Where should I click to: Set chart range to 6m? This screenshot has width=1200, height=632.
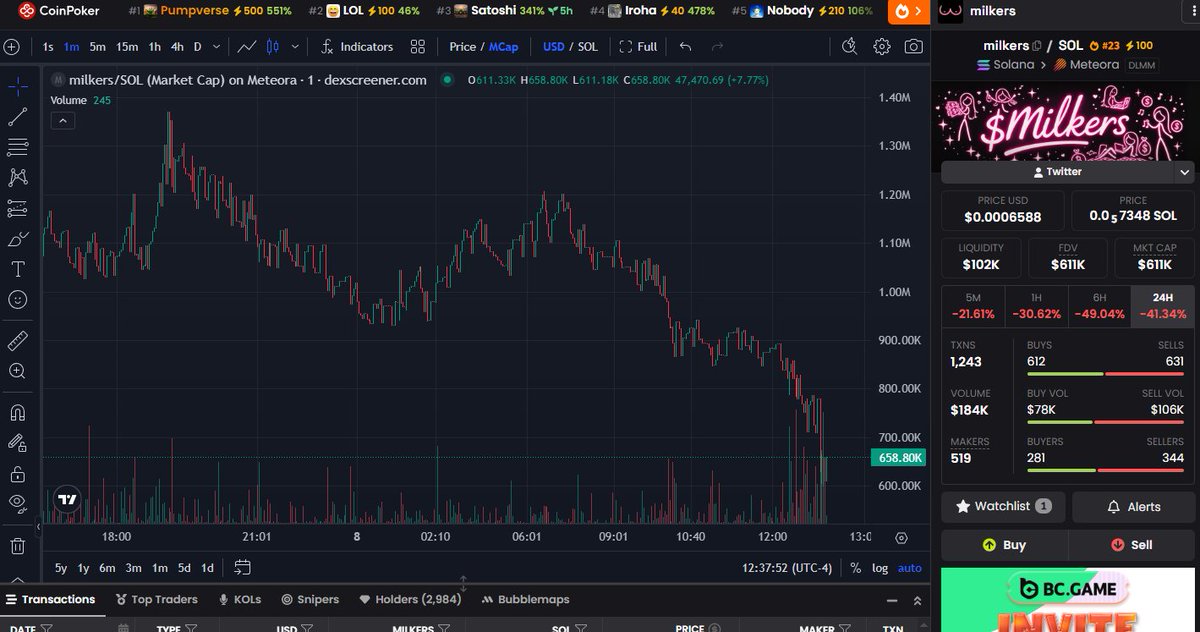tap(107, 568)
